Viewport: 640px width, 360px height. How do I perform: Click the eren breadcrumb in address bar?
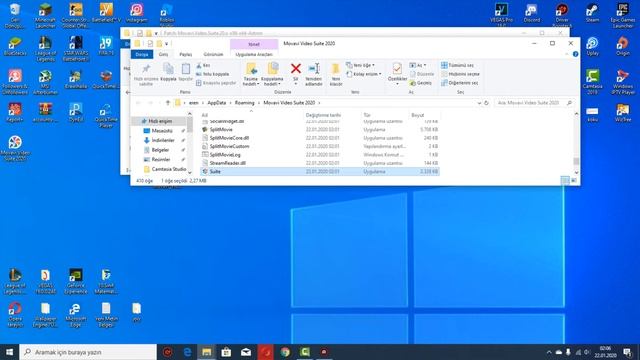click(193, 103)
